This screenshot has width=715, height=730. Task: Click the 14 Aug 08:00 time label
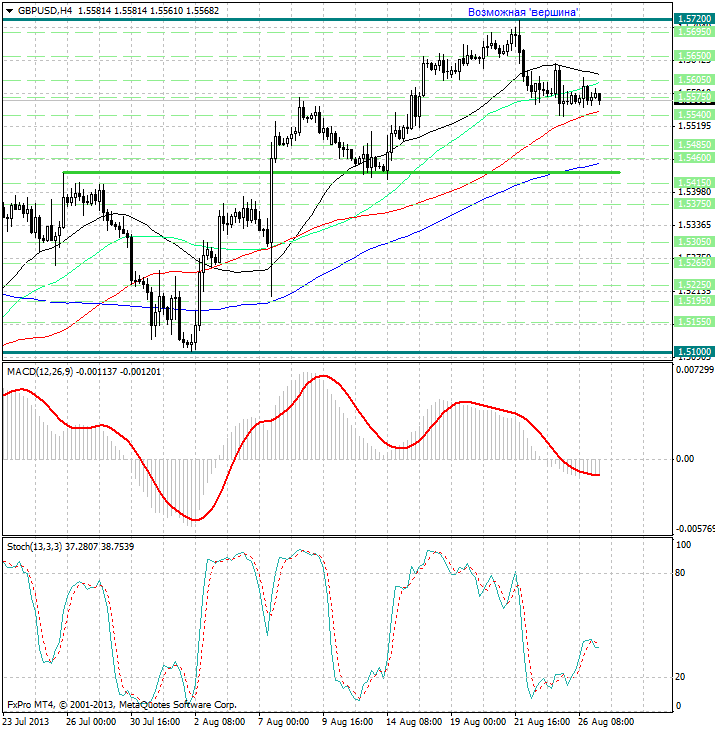tap(414, 721)
